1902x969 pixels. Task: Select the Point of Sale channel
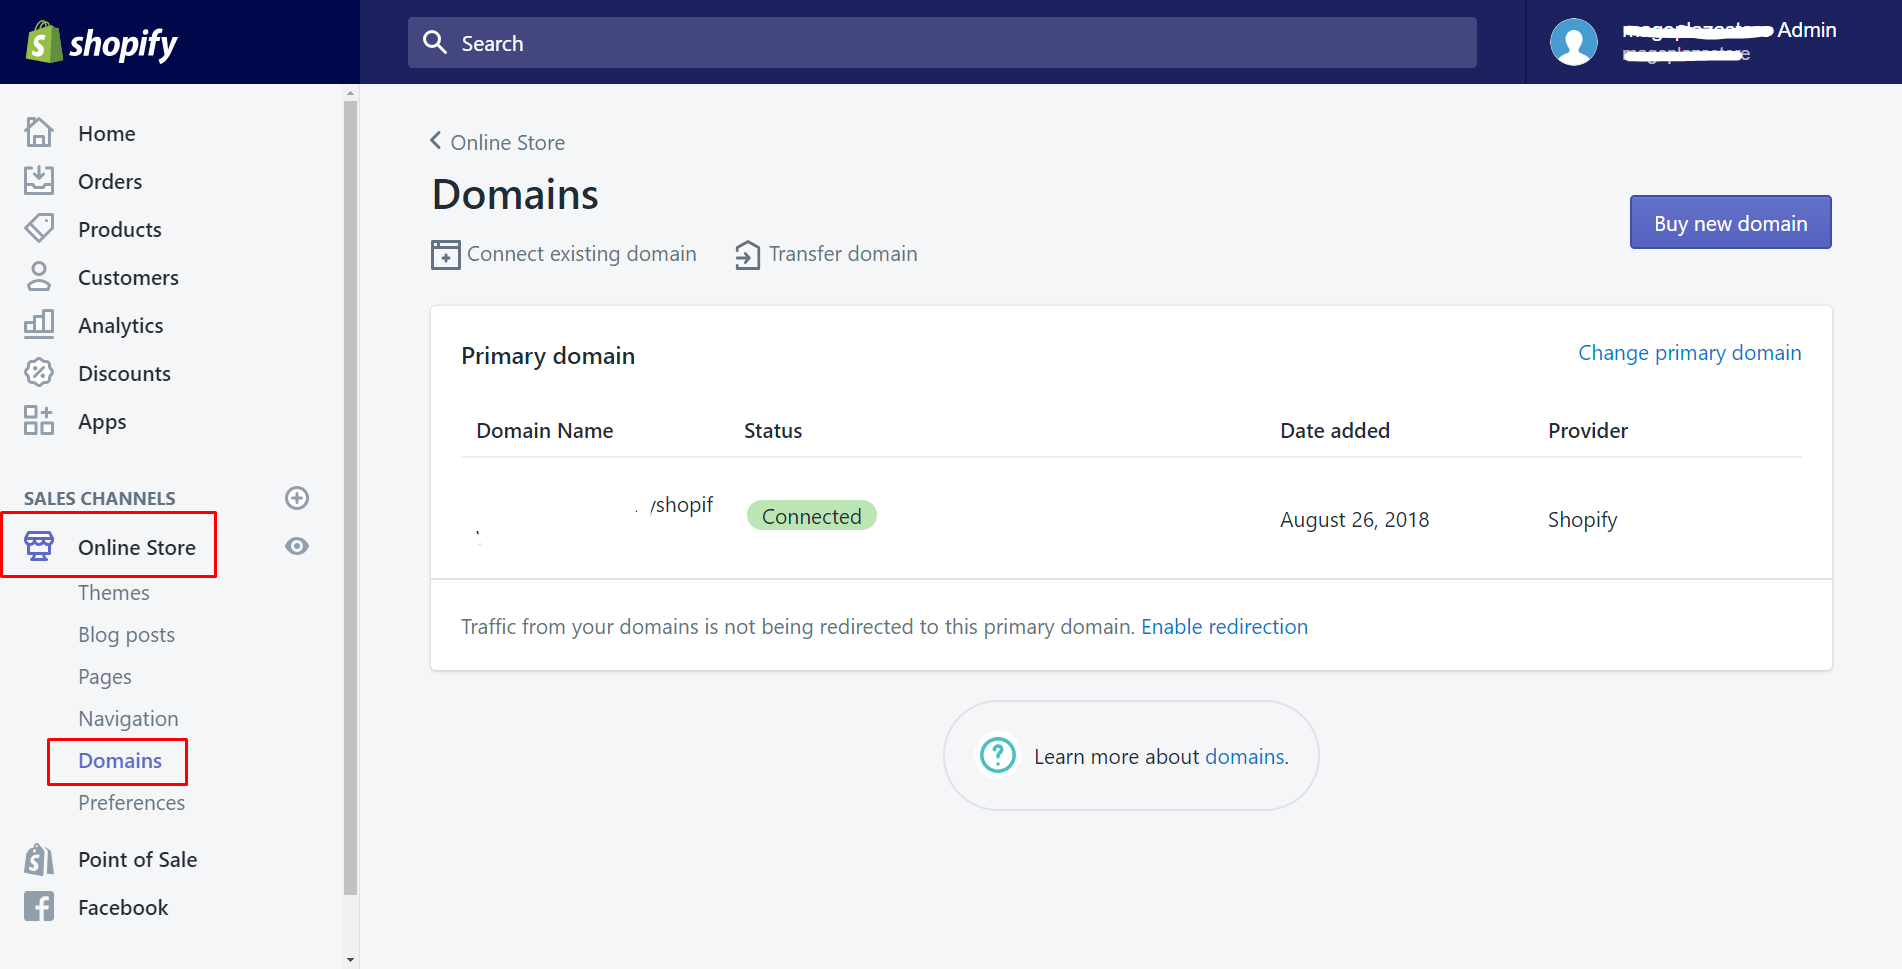click(x=137, y=858)
